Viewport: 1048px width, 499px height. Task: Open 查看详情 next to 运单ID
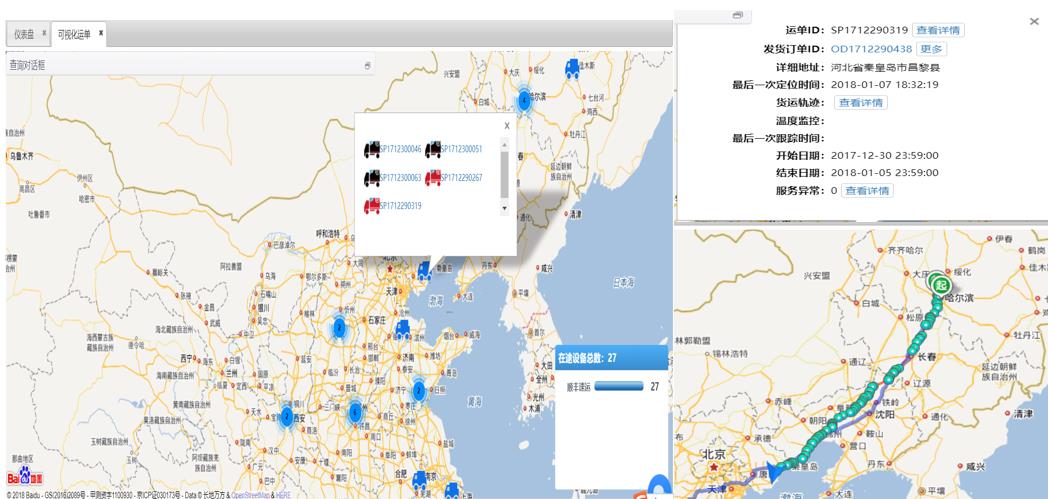click(x=937, y=30)
